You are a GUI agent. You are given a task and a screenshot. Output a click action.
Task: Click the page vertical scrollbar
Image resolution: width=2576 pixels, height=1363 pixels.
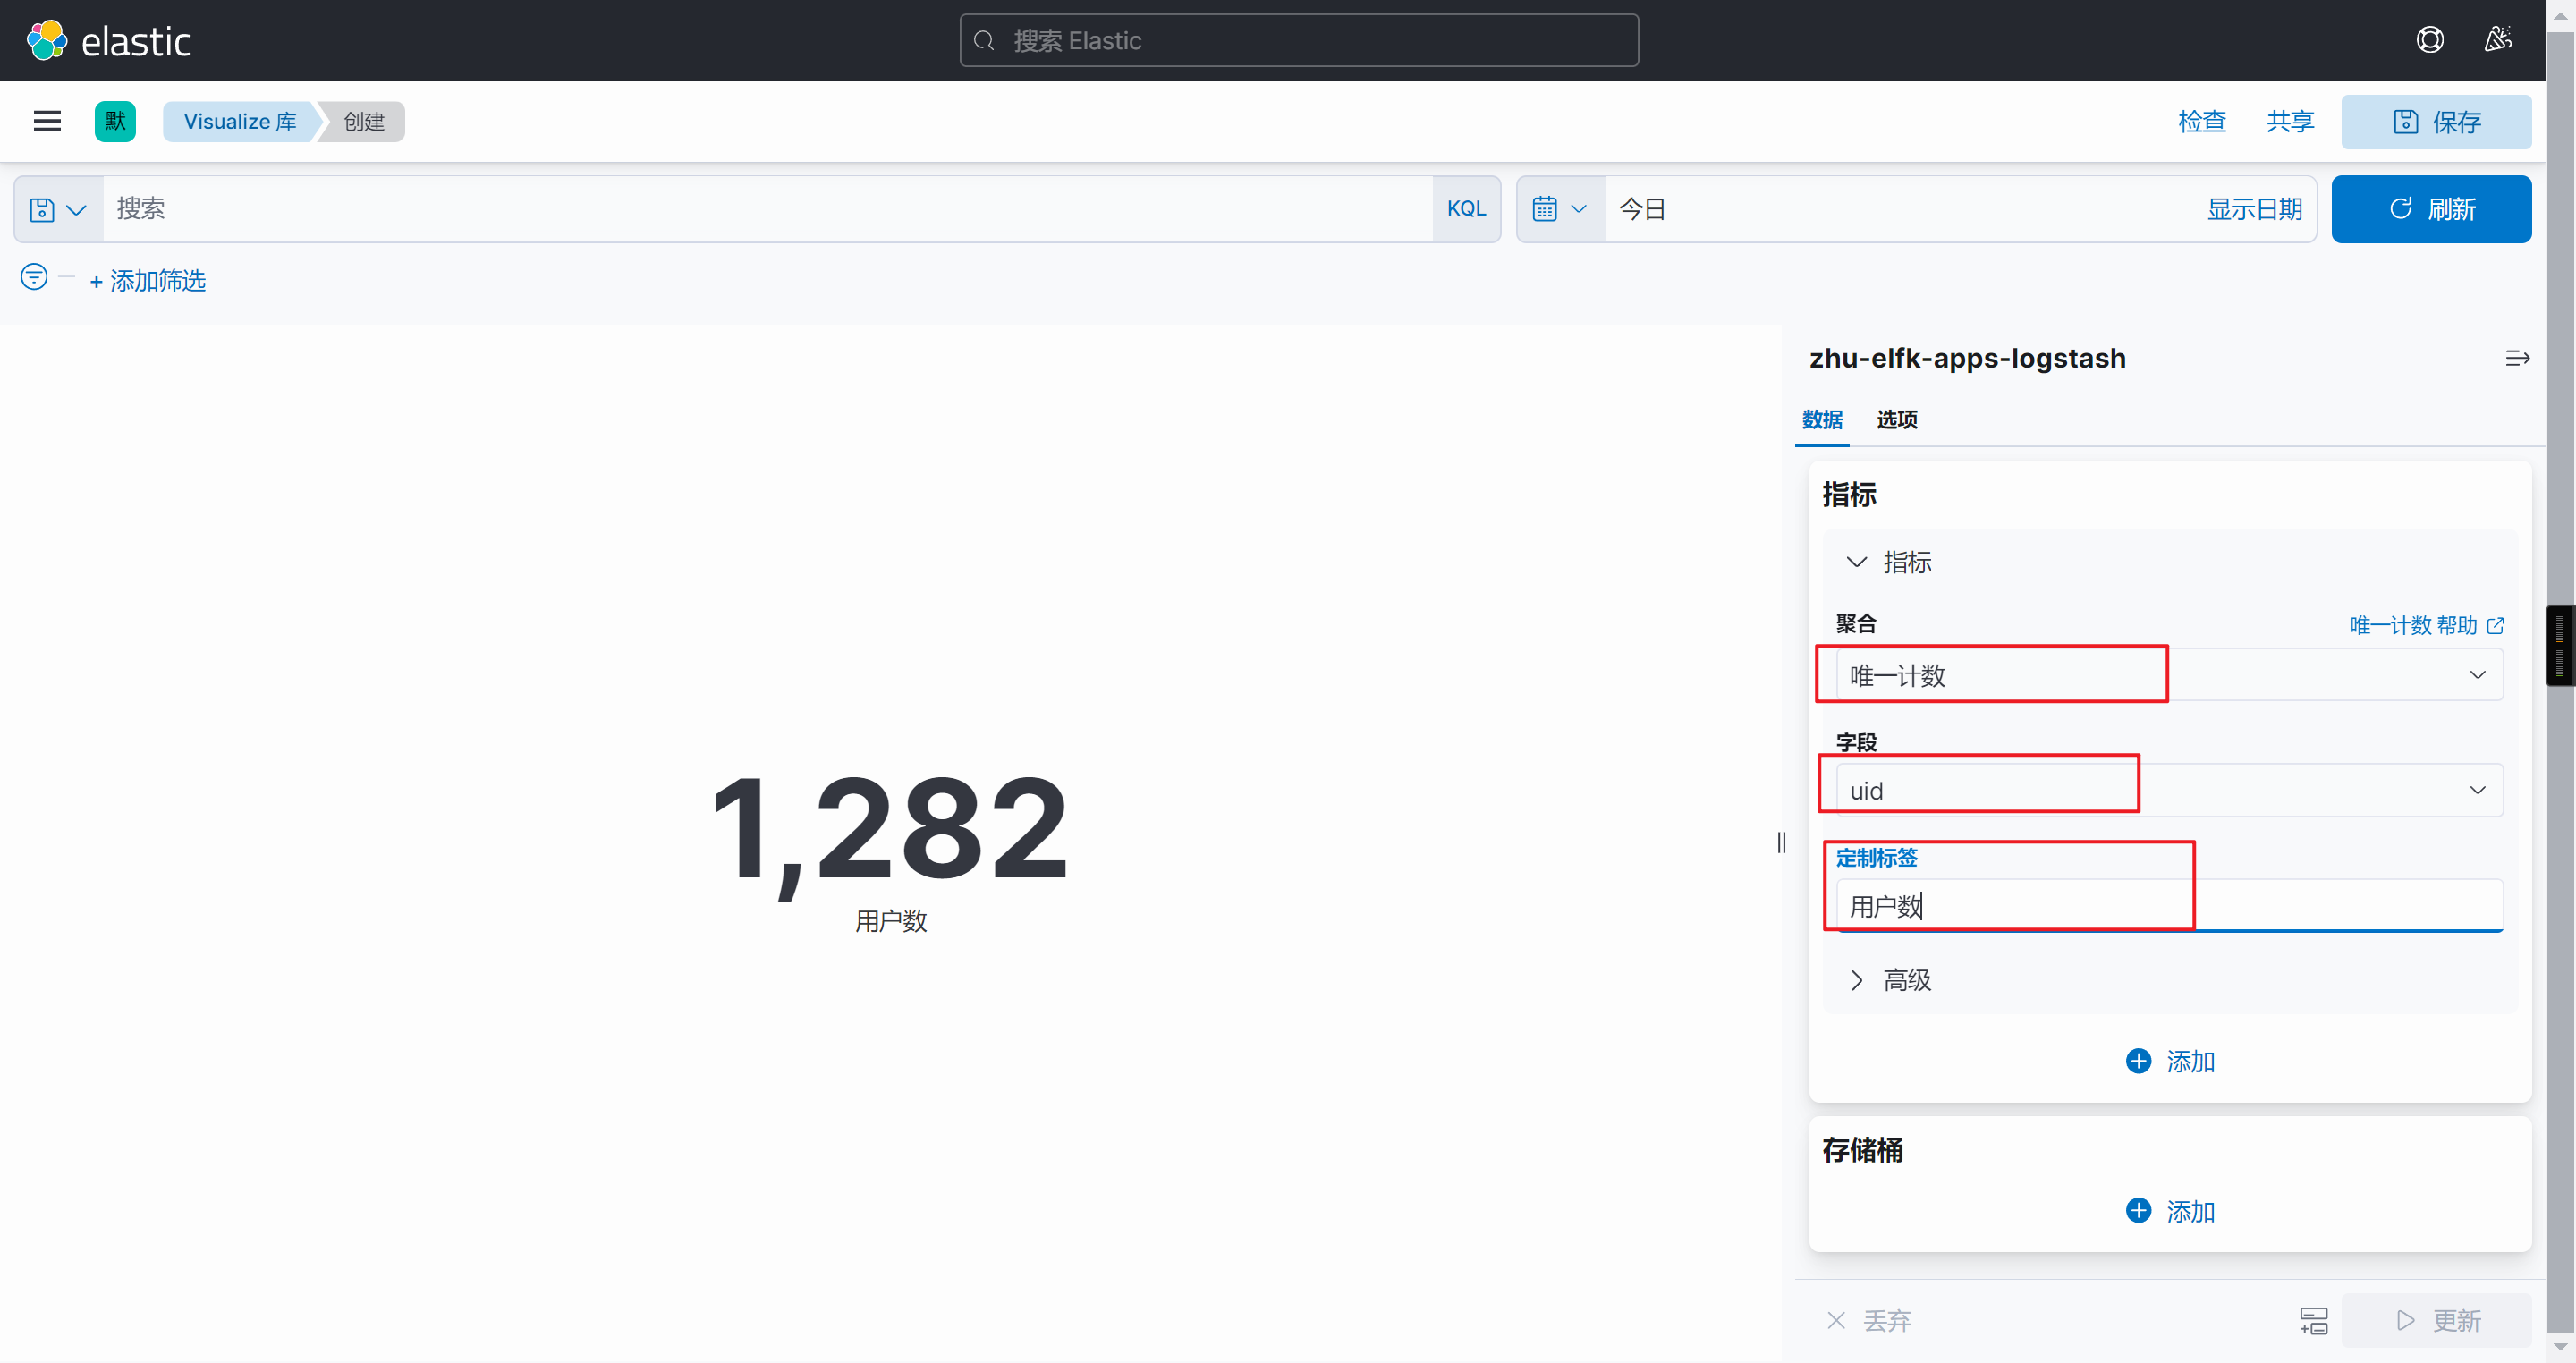coord(2560,681)
